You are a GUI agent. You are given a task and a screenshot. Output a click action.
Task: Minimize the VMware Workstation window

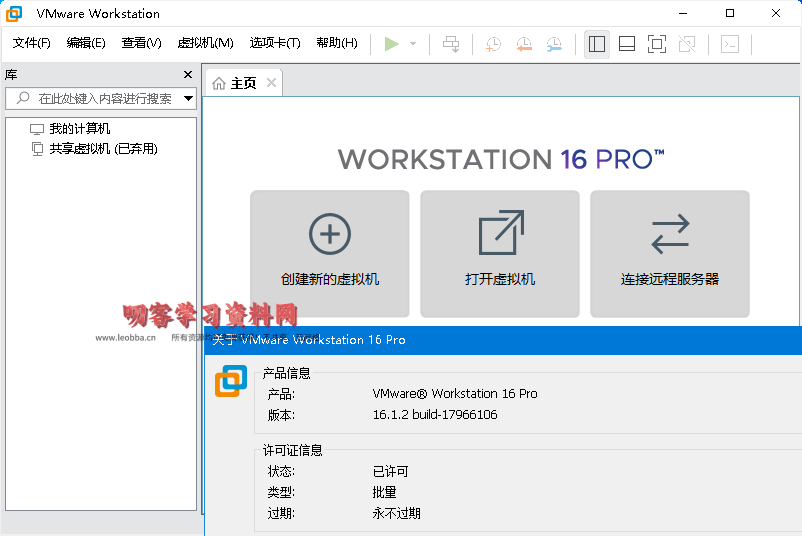point(683,13)
